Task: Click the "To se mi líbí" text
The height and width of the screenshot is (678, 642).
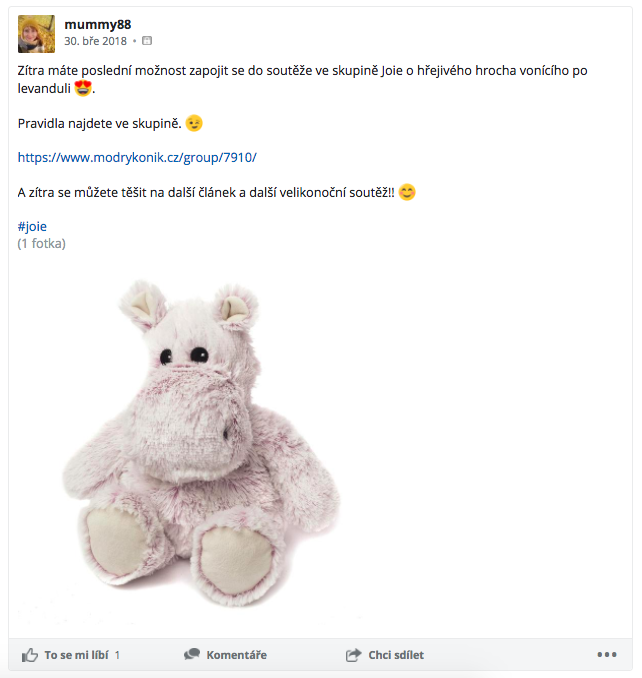Action: [77, 655]
